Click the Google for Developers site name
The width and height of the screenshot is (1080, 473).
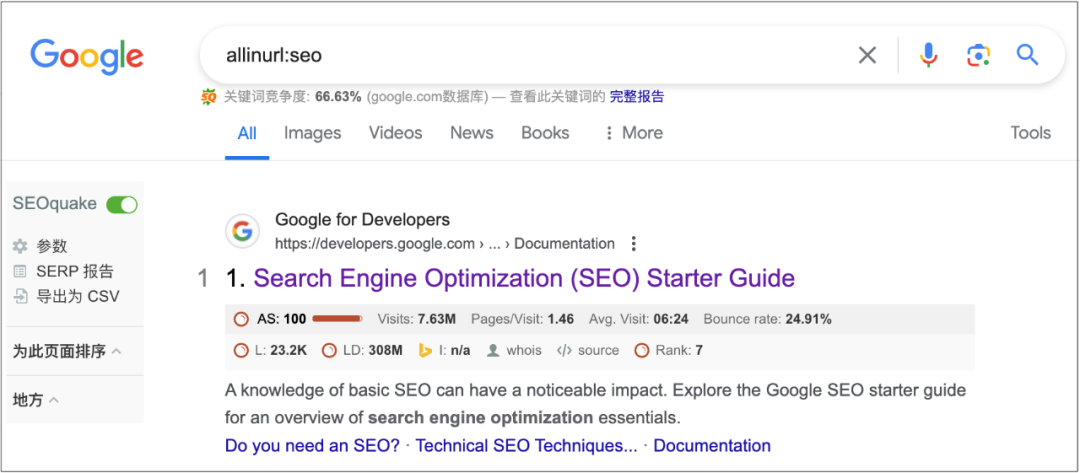pos(362,220)
